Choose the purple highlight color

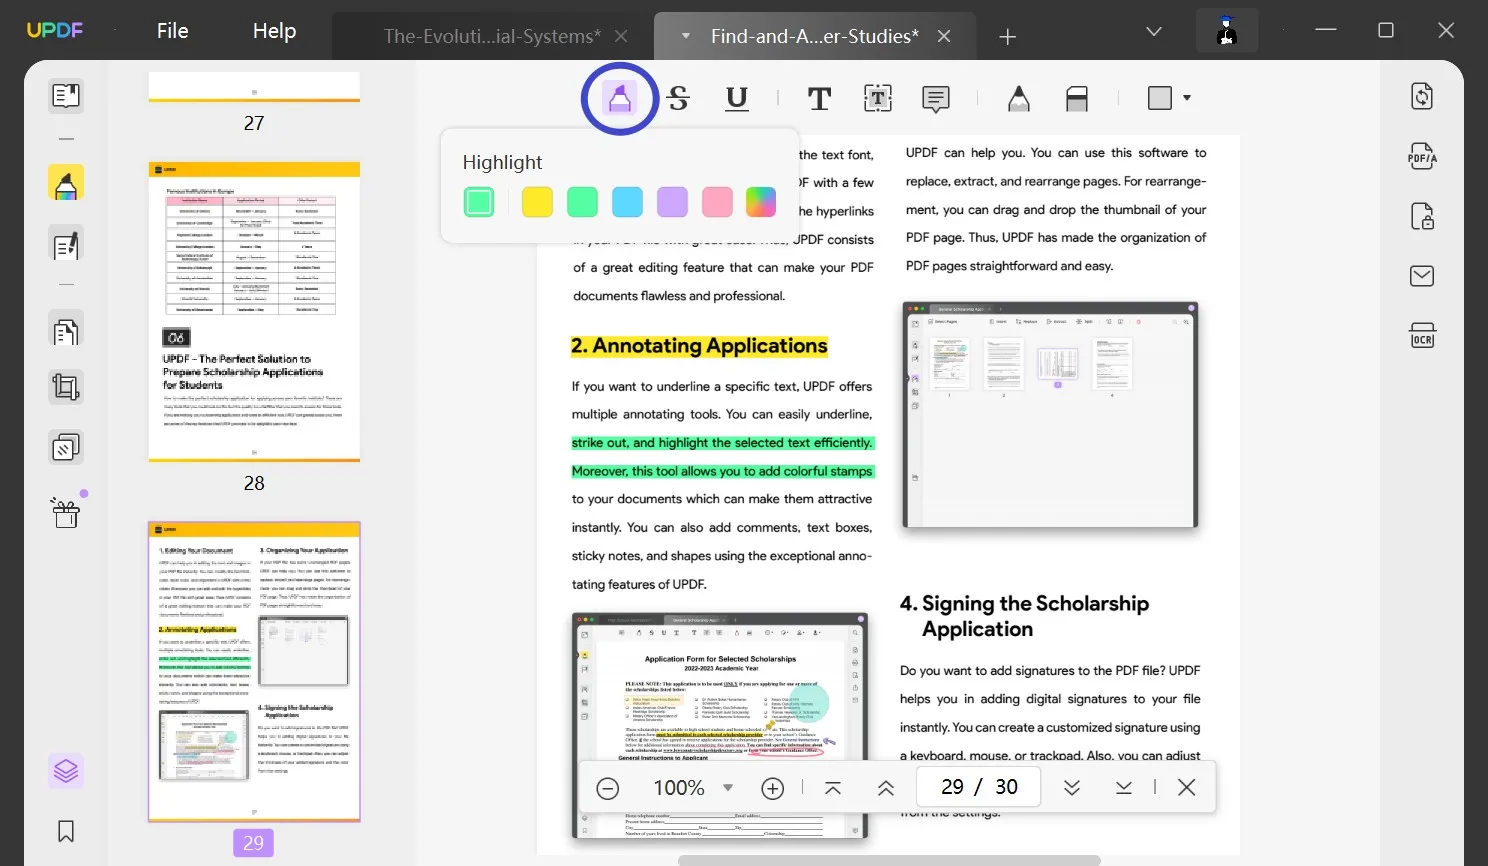(672, 202)
